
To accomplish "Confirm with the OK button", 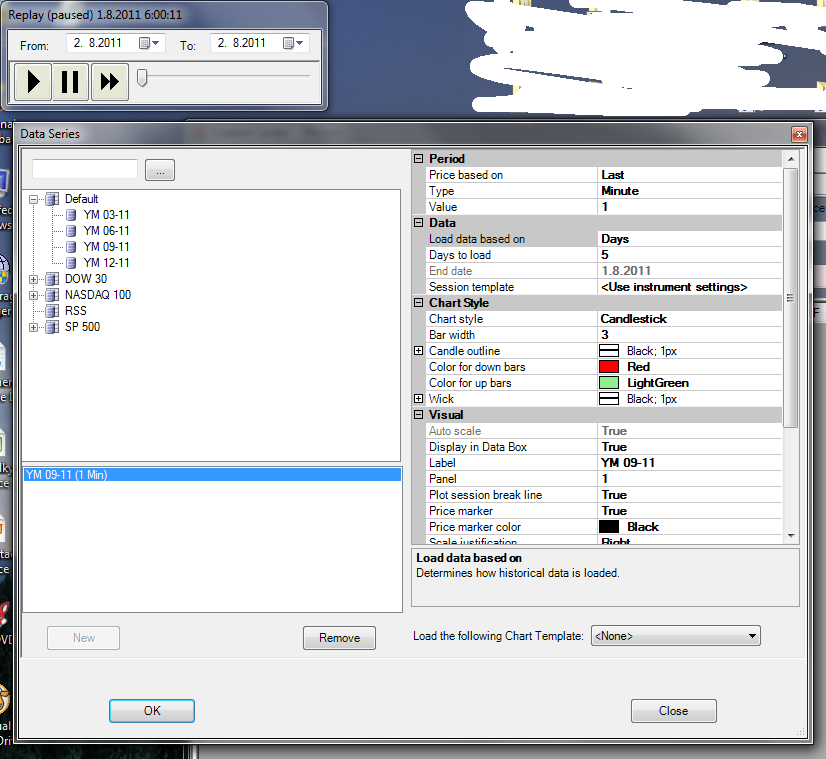I will pos(152,711).
